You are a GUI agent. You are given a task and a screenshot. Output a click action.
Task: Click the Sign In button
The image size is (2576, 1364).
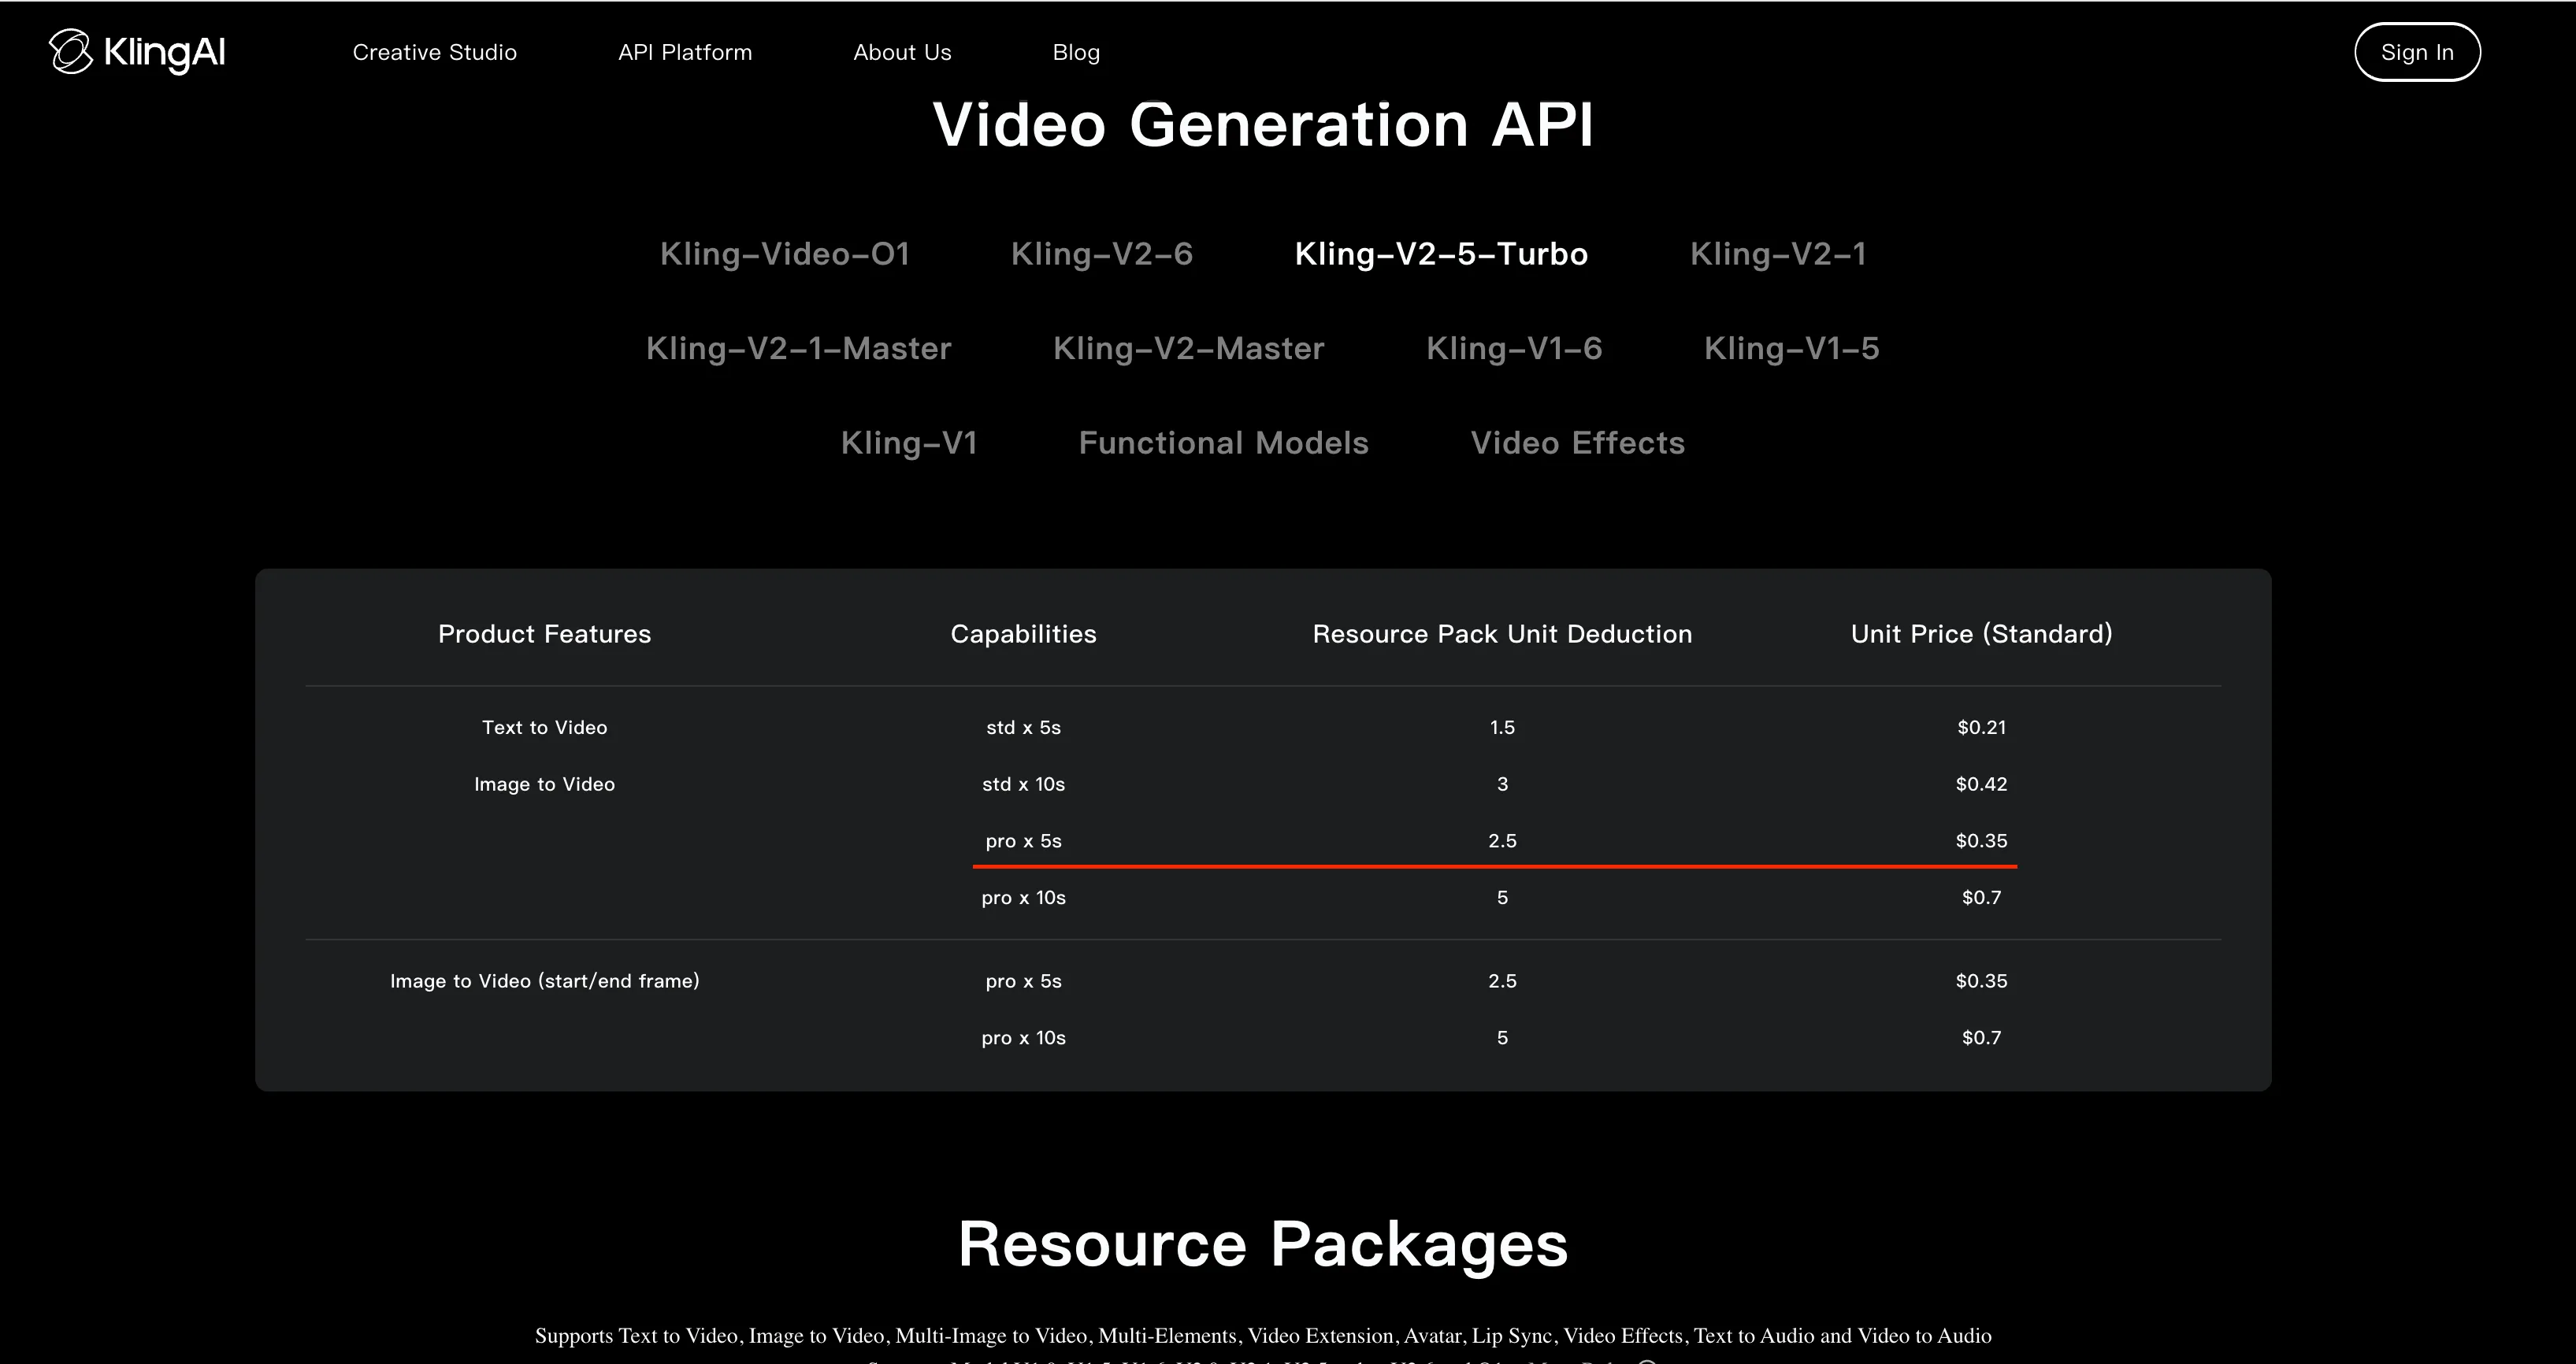[2417, 52]
